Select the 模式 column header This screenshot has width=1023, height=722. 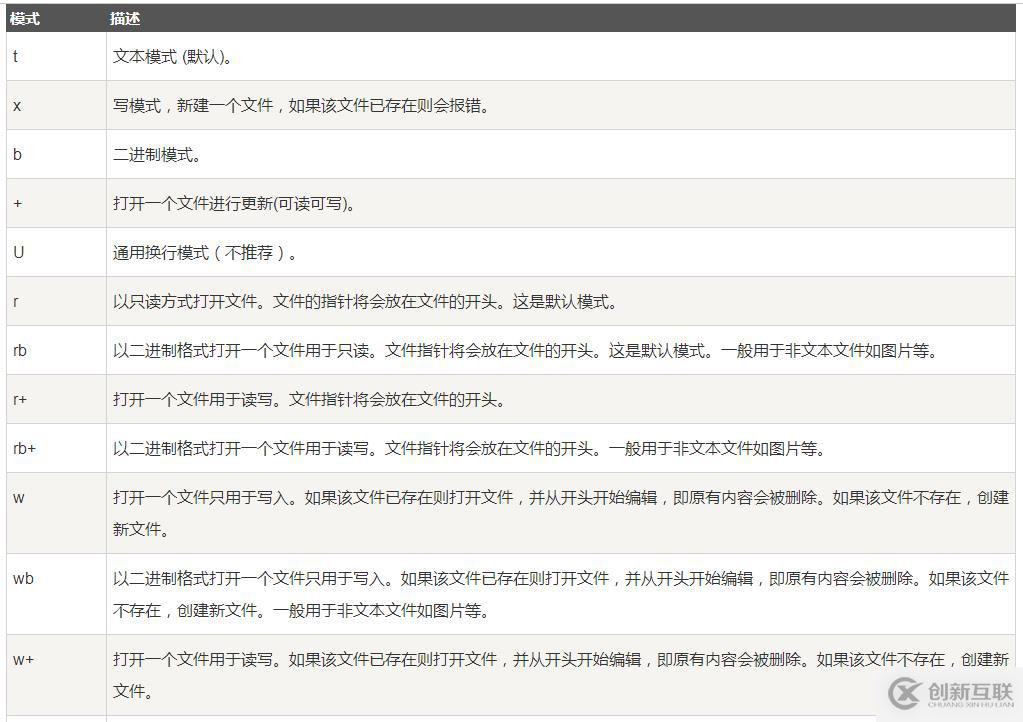point(25,18)
